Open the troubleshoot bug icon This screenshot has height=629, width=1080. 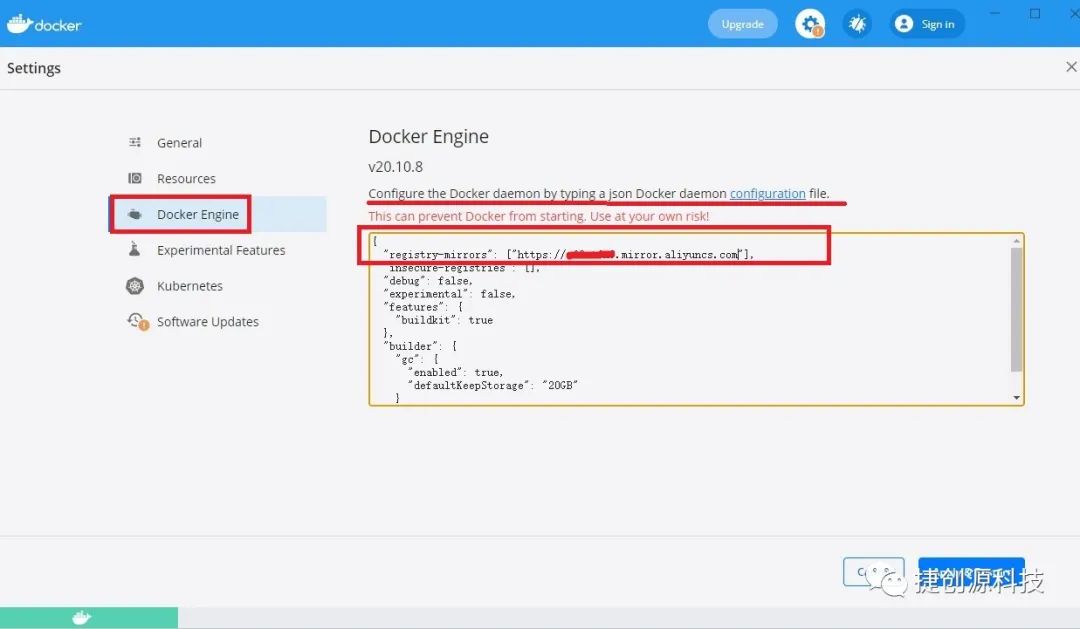tap(857, 24)
